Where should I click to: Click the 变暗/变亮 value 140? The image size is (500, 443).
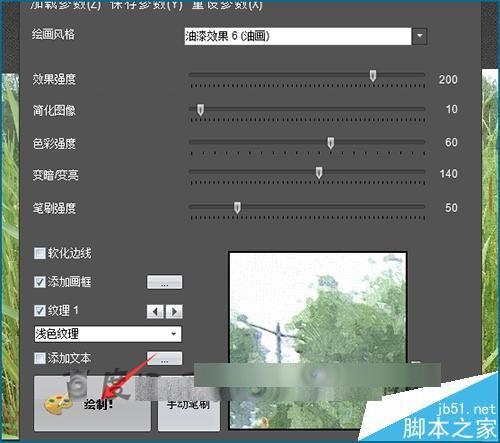(448, 173)
